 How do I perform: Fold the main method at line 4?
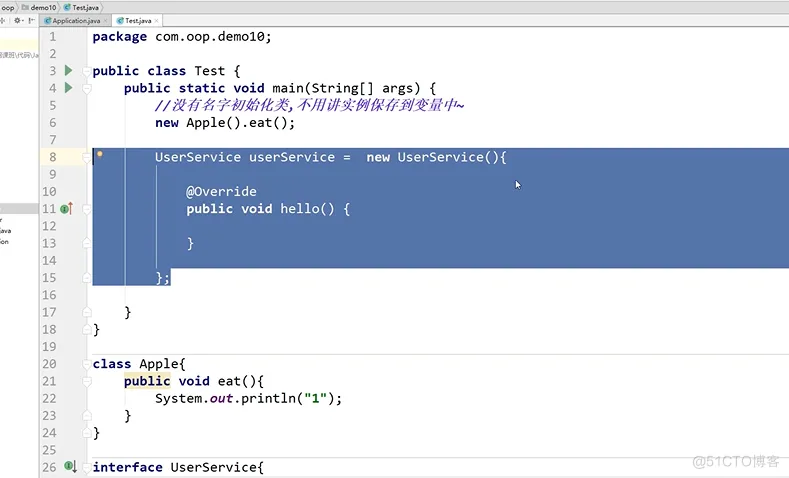point(87,89)
